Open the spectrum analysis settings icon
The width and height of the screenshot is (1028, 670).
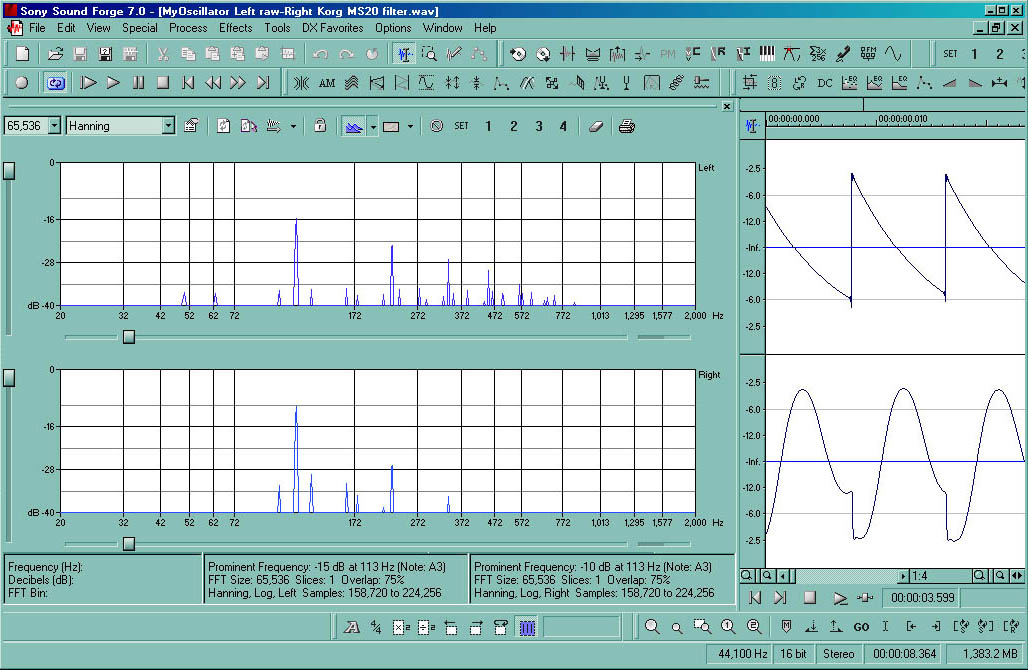[x=191, y=126]
